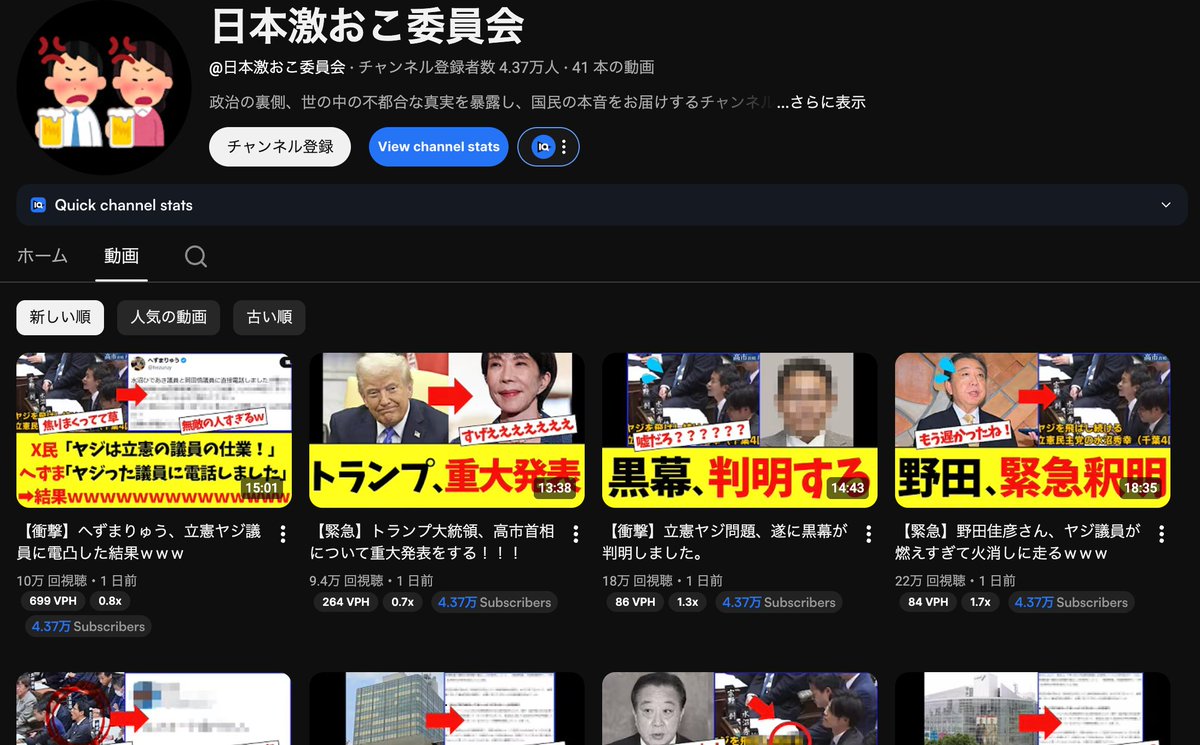Open video thumbnail with 15:01 duration
This screenshot has height=745, width=1200.
pyautogui.click(x=154, y=430)
